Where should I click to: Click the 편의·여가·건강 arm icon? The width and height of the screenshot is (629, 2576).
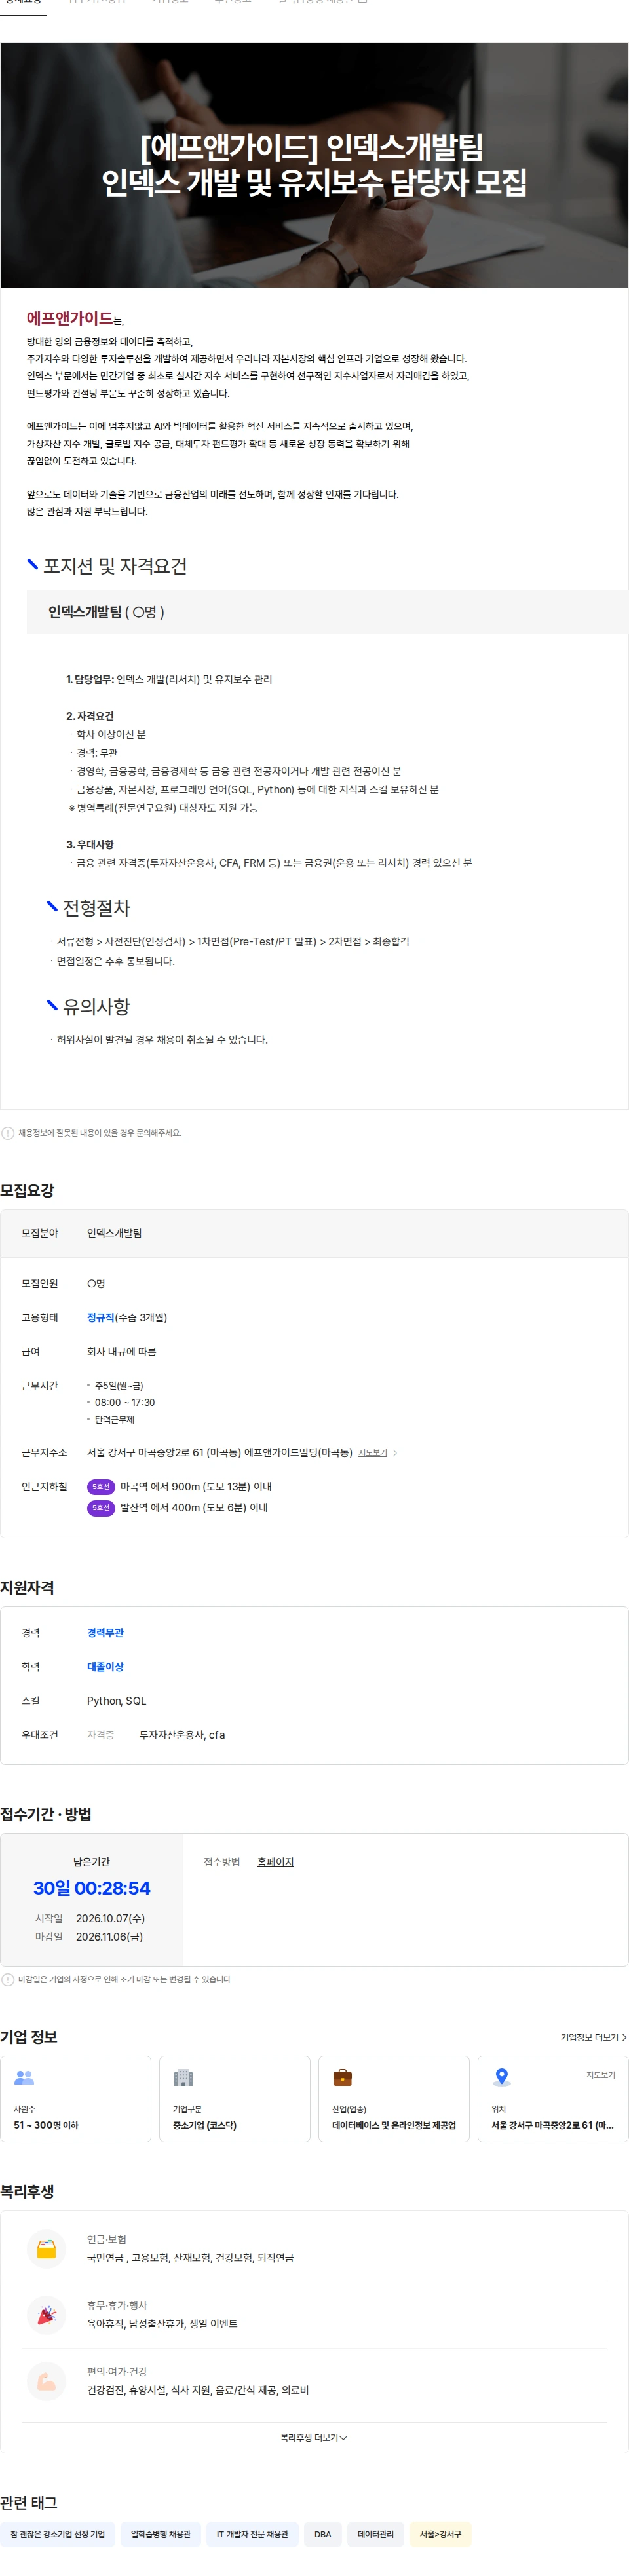47,2381
